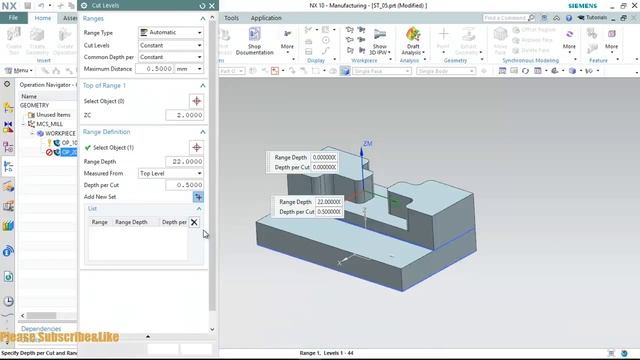Click the navigator horizontal scrollbar

click(41, 316)
